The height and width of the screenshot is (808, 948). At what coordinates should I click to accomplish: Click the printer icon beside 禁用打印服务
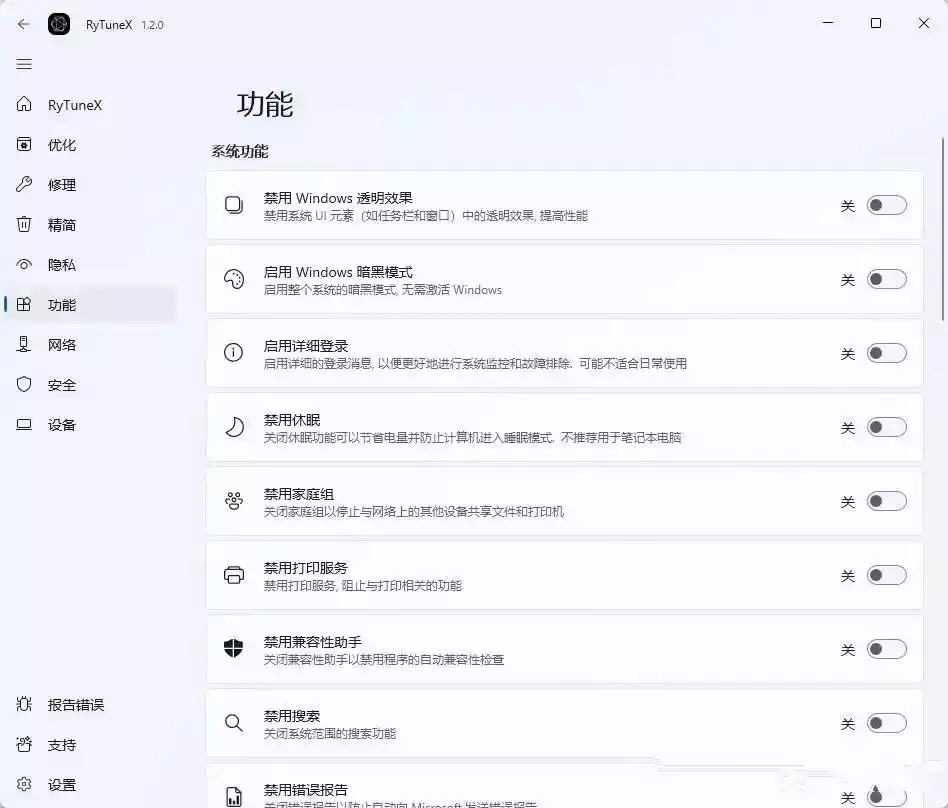234,575
